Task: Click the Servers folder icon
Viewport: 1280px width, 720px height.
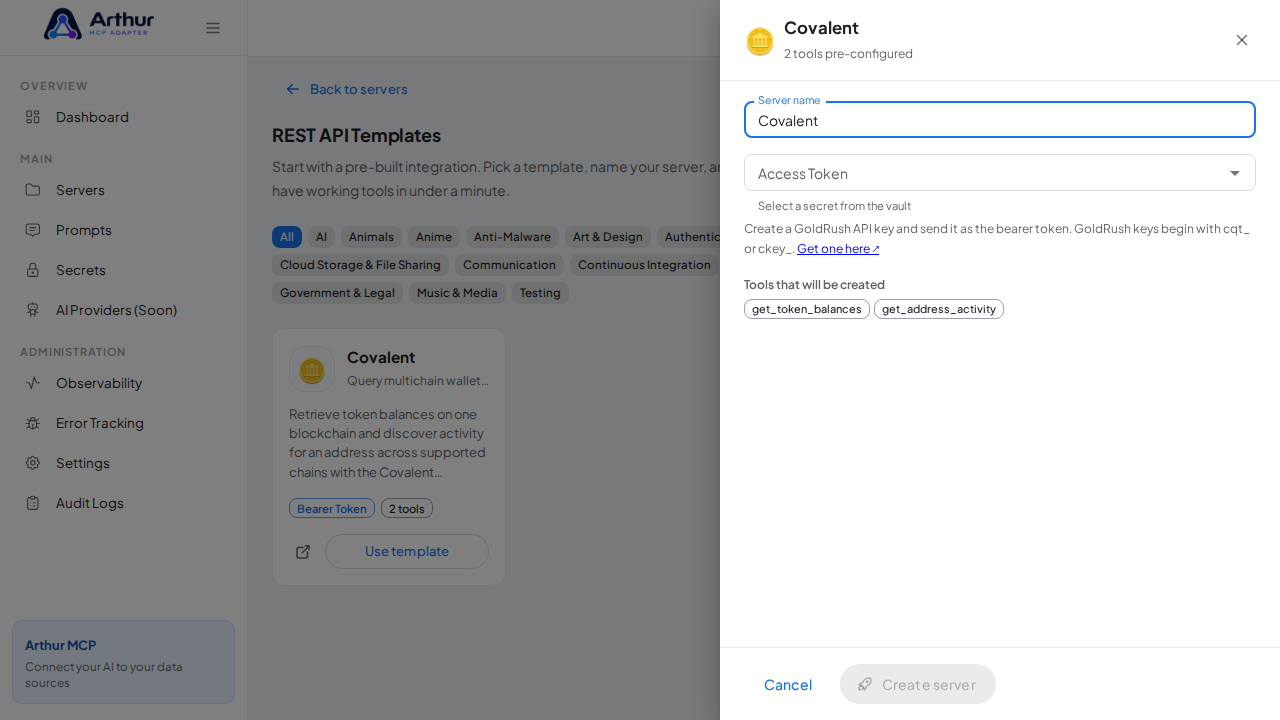Action: coord(33,190)
